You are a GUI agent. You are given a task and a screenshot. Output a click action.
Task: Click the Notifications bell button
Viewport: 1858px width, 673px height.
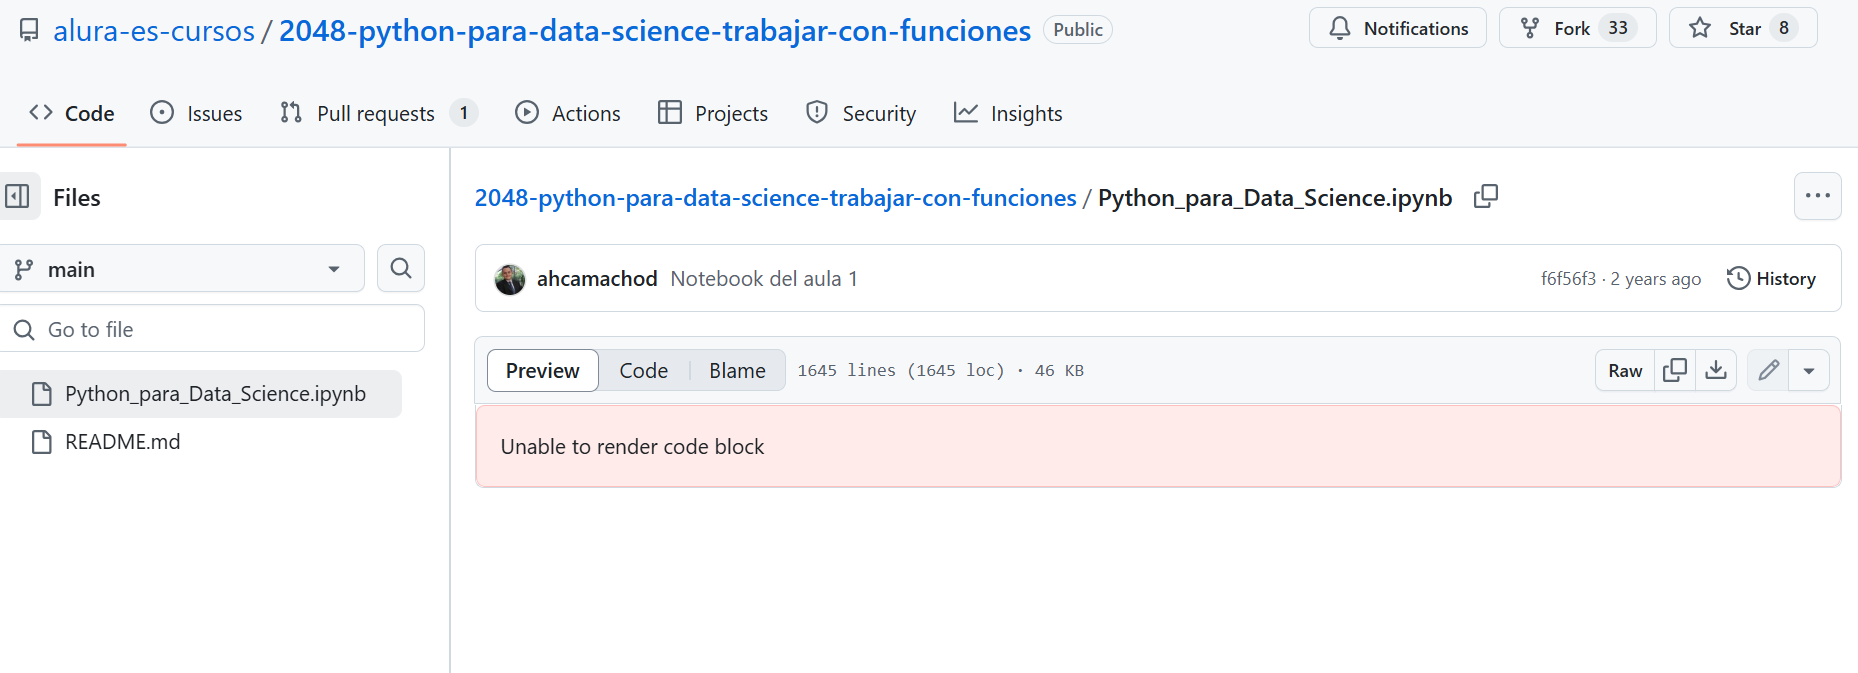[1398, 28]
